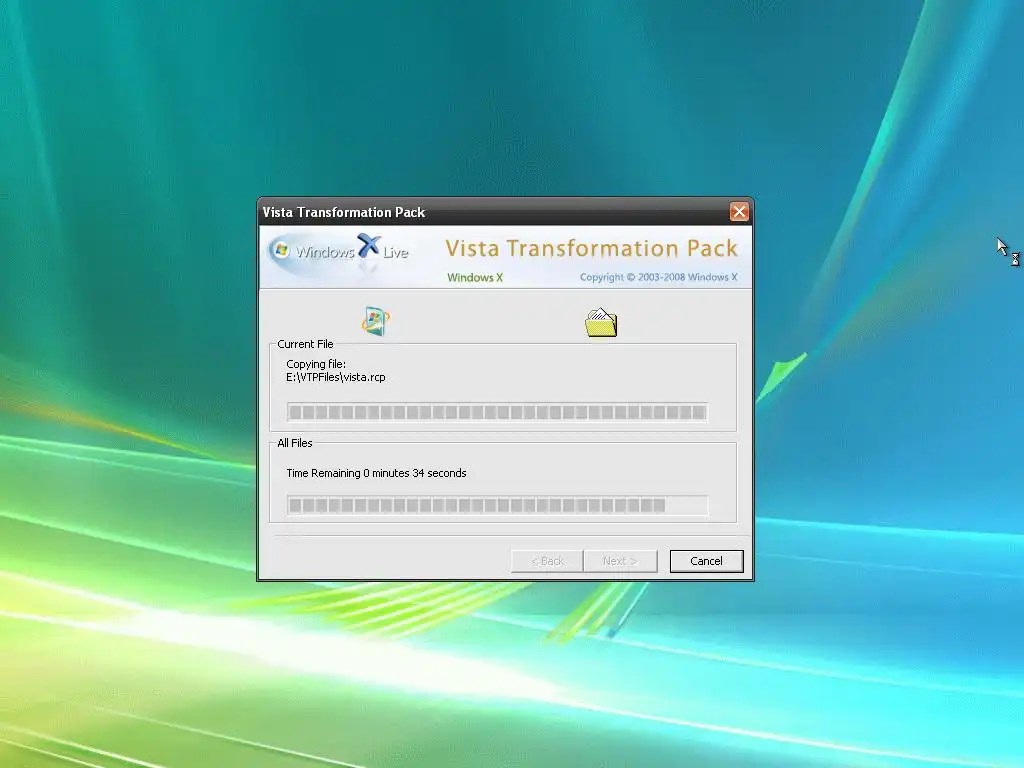Click the 'Current File' group label
Screen dimensions: 1024x768
(305, 344)
